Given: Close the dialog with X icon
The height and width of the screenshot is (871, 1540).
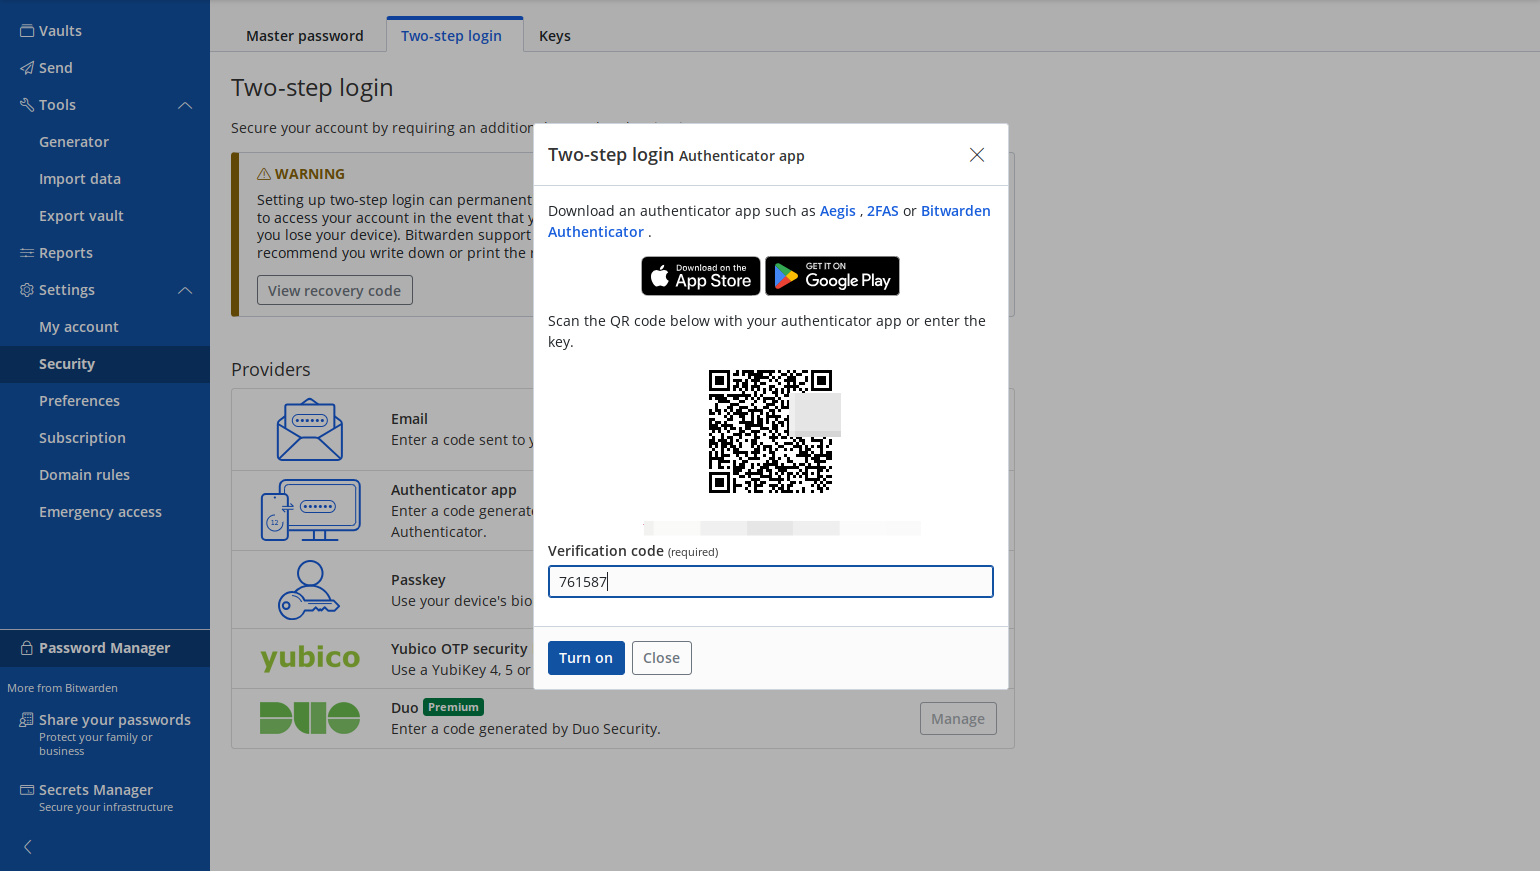Looking at the screenshot, I should pos(977,155).
